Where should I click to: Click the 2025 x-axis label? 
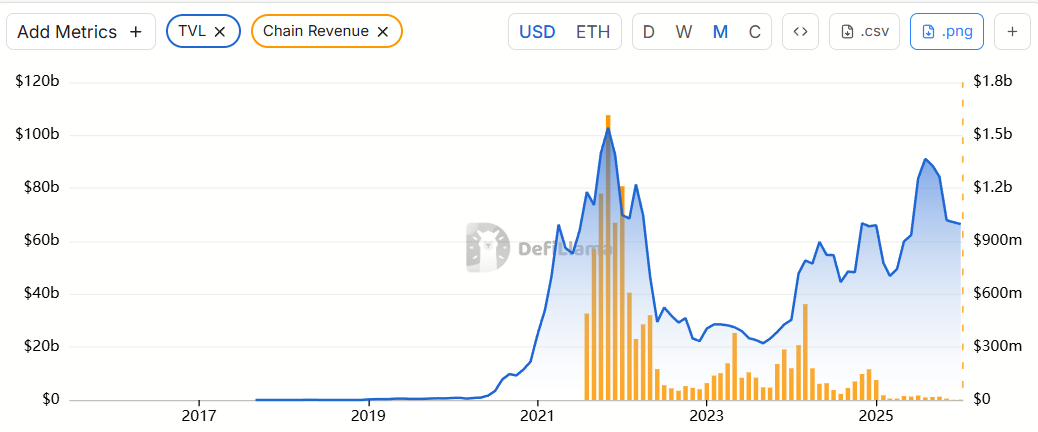[876, 415]
